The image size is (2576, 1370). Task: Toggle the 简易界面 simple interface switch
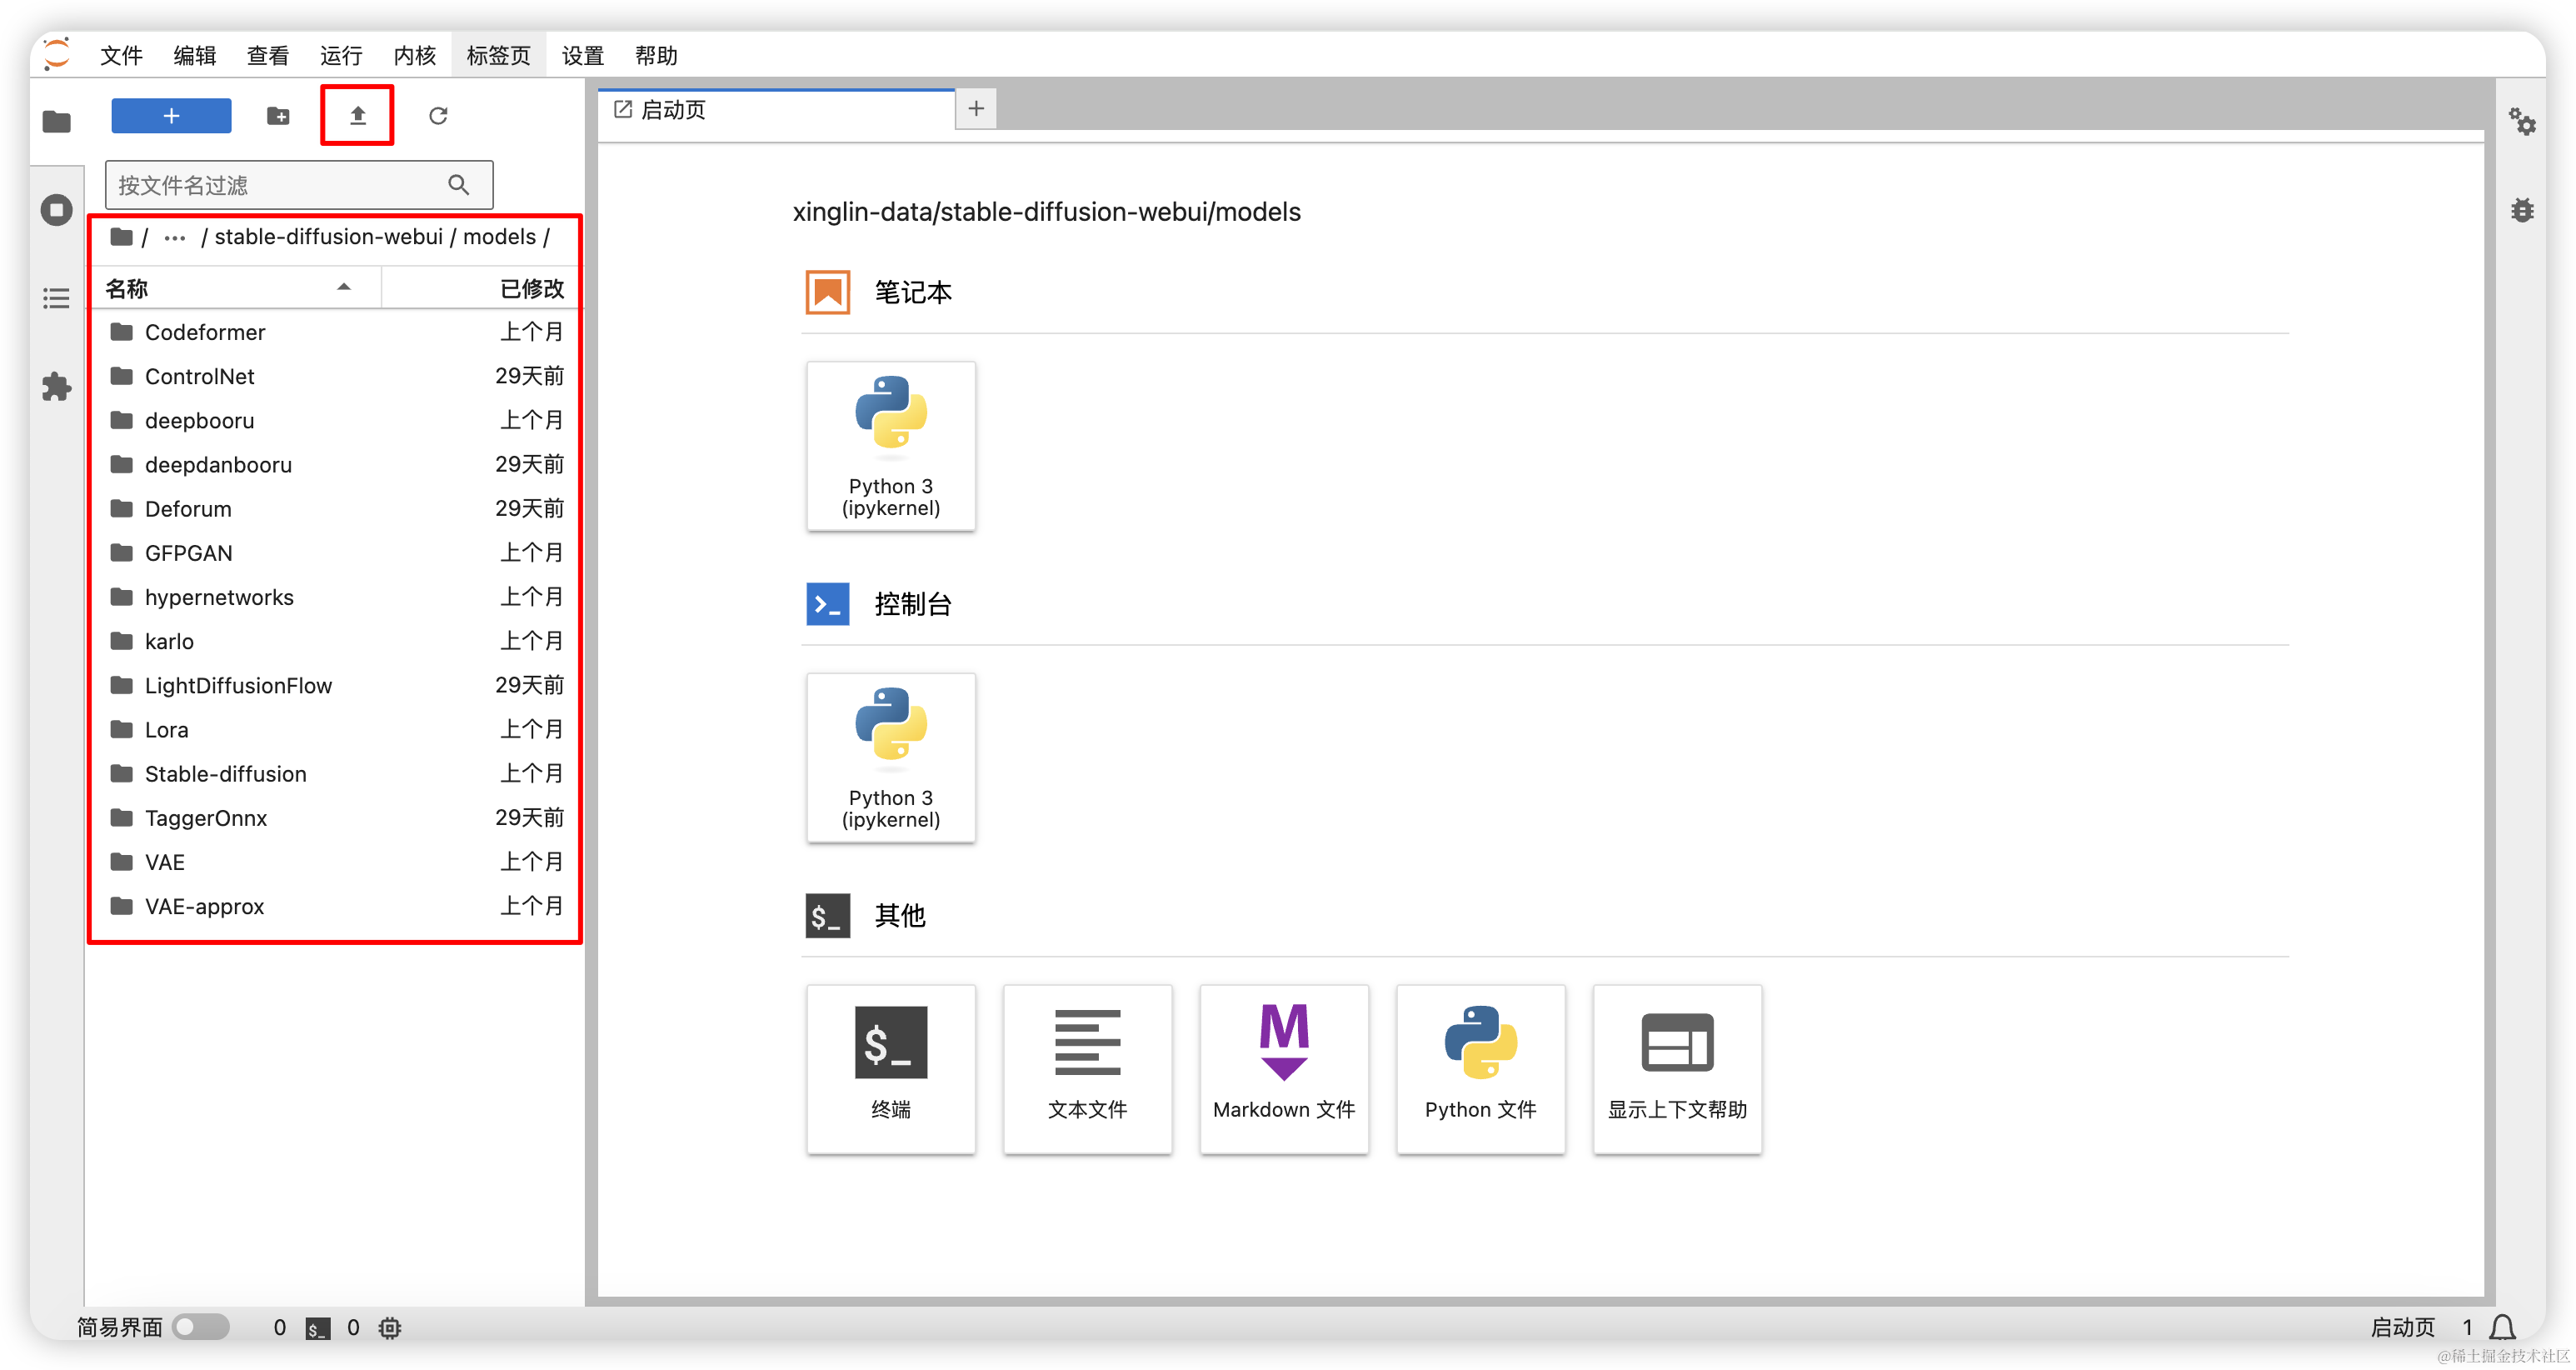pos(201,1327)
